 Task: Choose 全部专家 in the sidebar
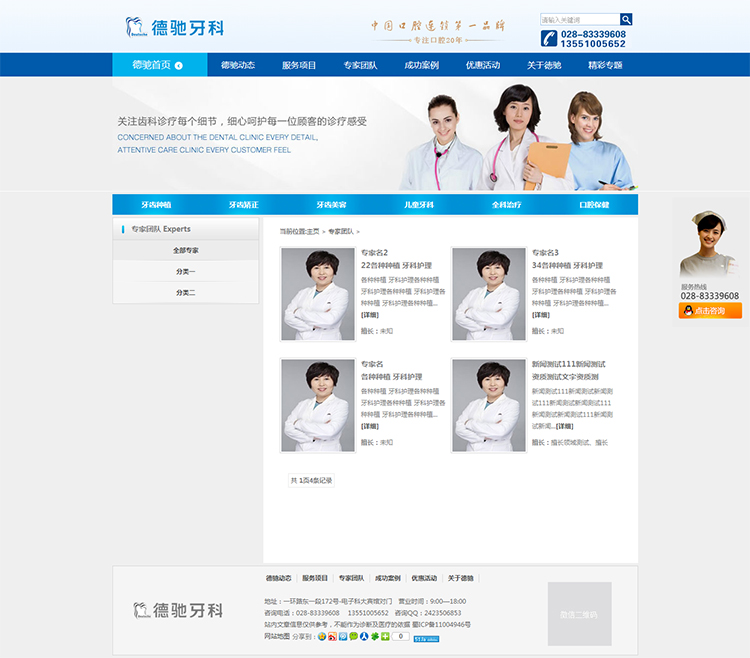[x=185, y=250]
